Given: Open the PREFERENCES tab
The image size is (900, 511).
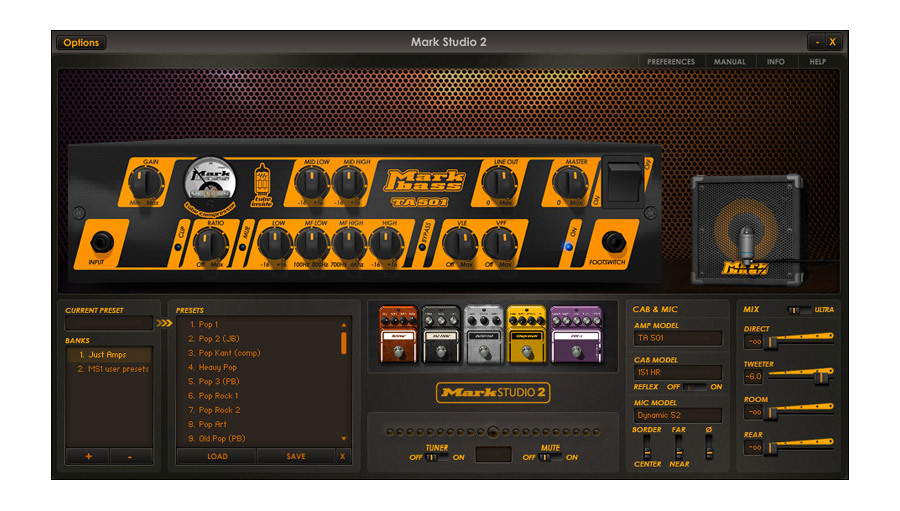Looking at the screenshot, I should [670, 61].
